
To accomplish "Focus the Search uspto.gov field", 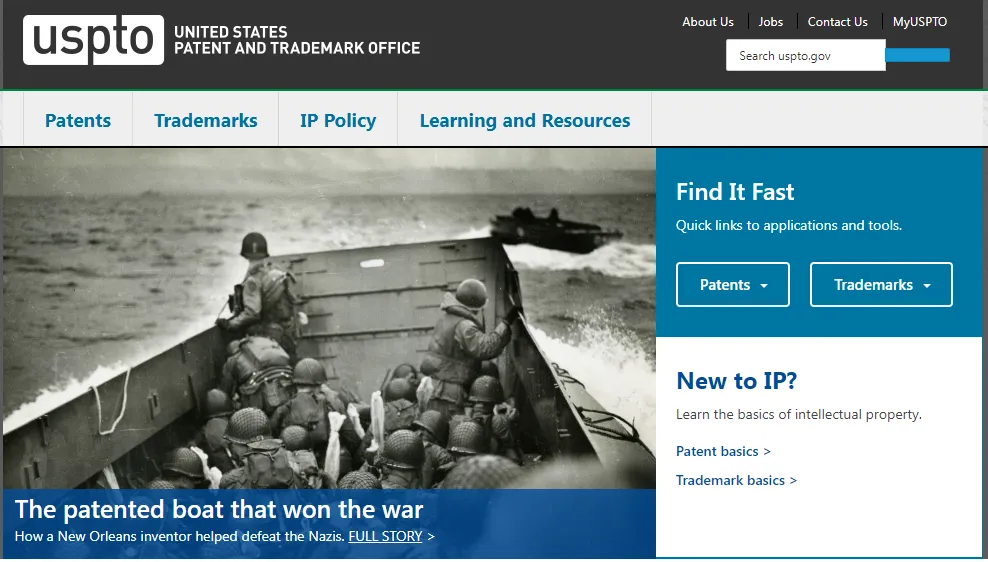I will (805, 55).
